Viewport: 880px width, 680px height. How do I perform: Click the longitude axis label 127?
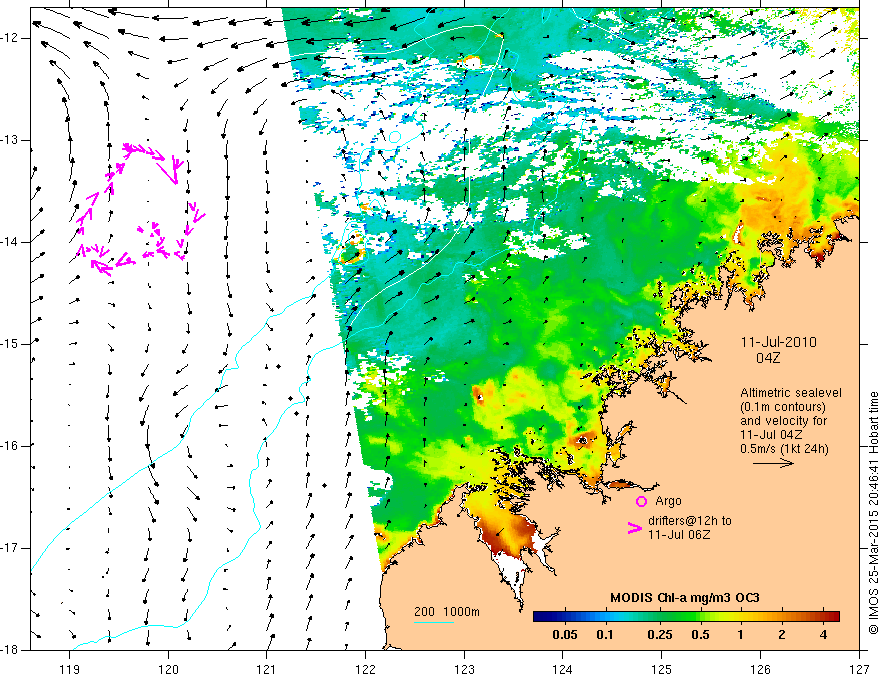pyautogui.click(x=859, y=669)
